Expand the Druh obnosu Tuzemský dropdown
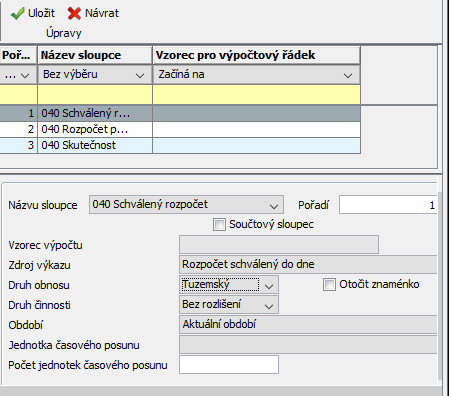Viewport: 449px width, 396px height. (229, 285)
